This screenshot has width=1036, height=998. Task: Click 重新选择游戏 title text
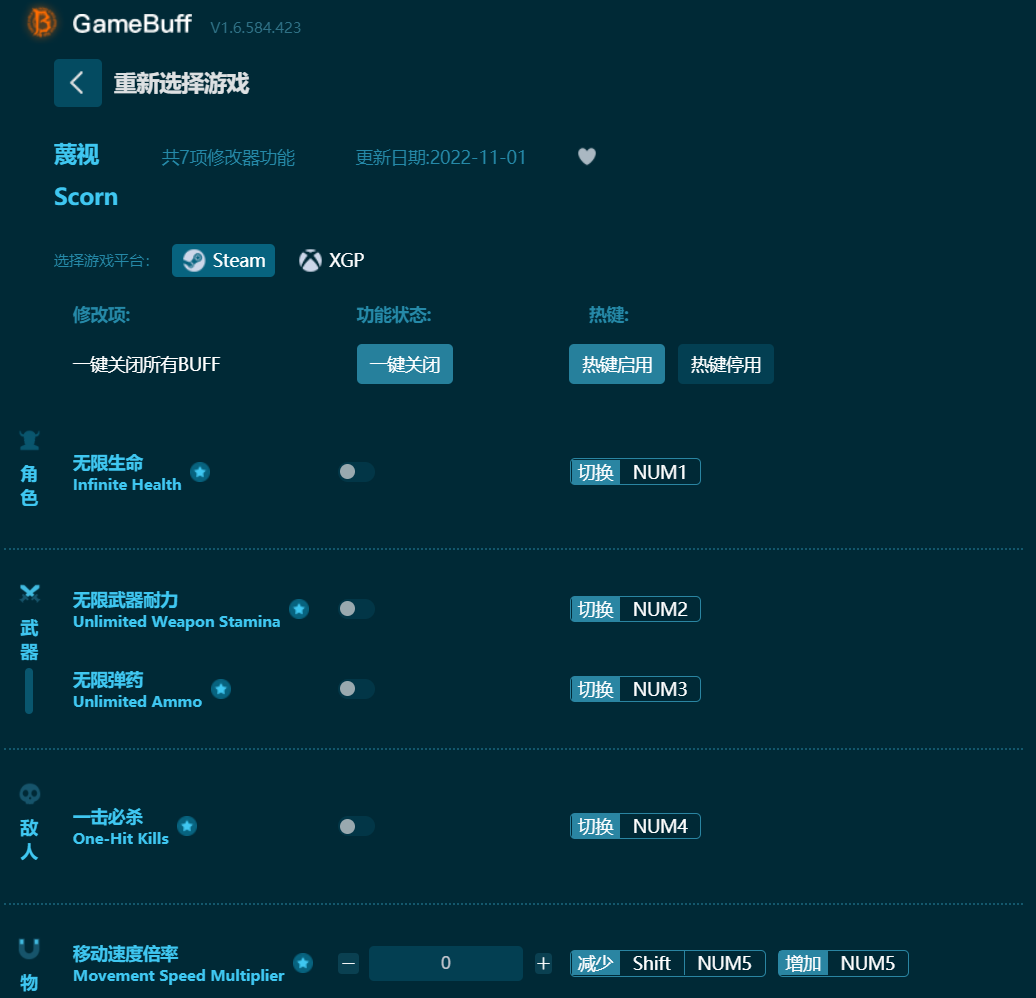pyautogui.click(x=182, y=83)
